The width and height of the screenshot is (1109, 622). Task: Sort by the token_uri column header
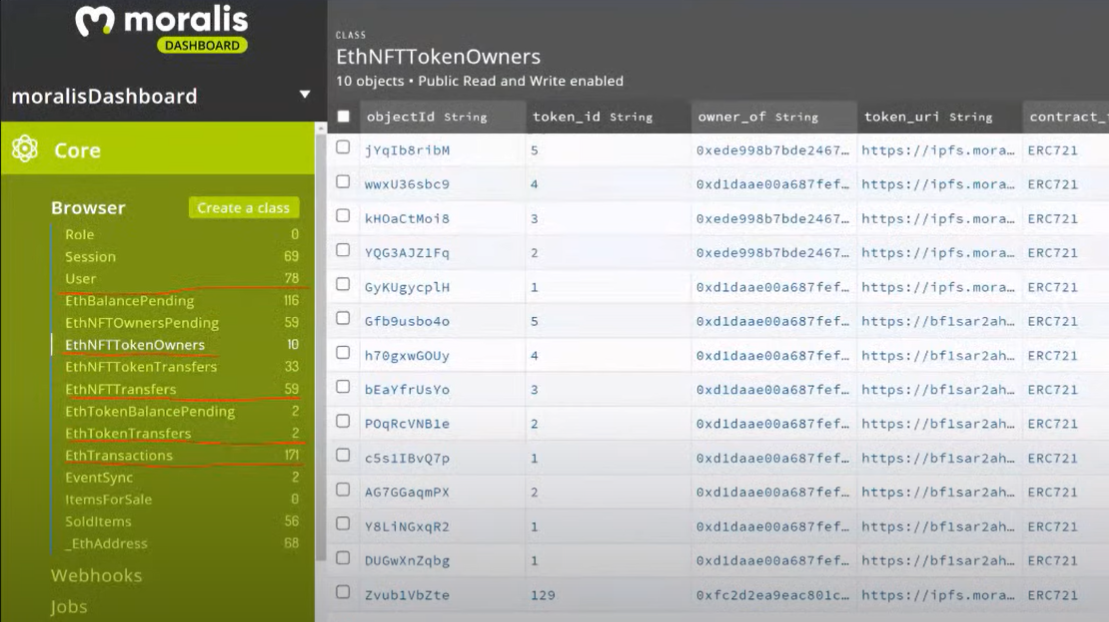click(939, 117)
